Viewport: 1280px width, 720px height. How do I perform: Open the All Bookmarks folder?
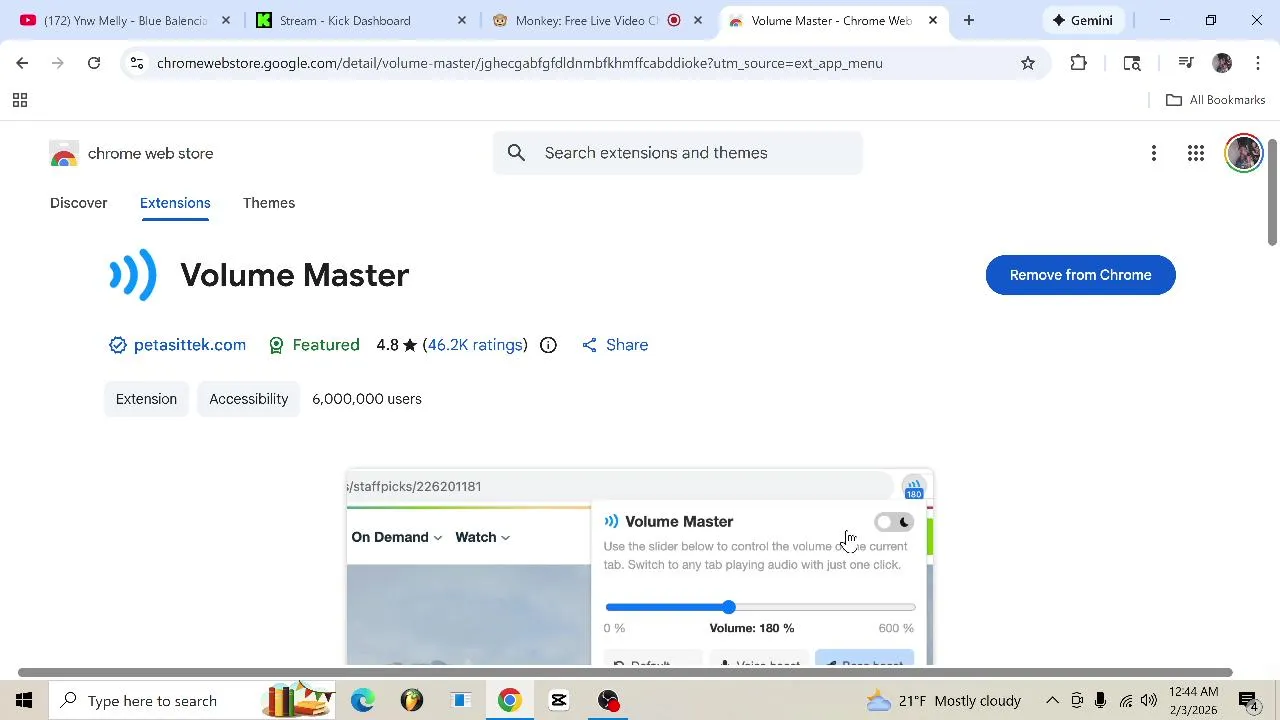(x=1216, y=100)
